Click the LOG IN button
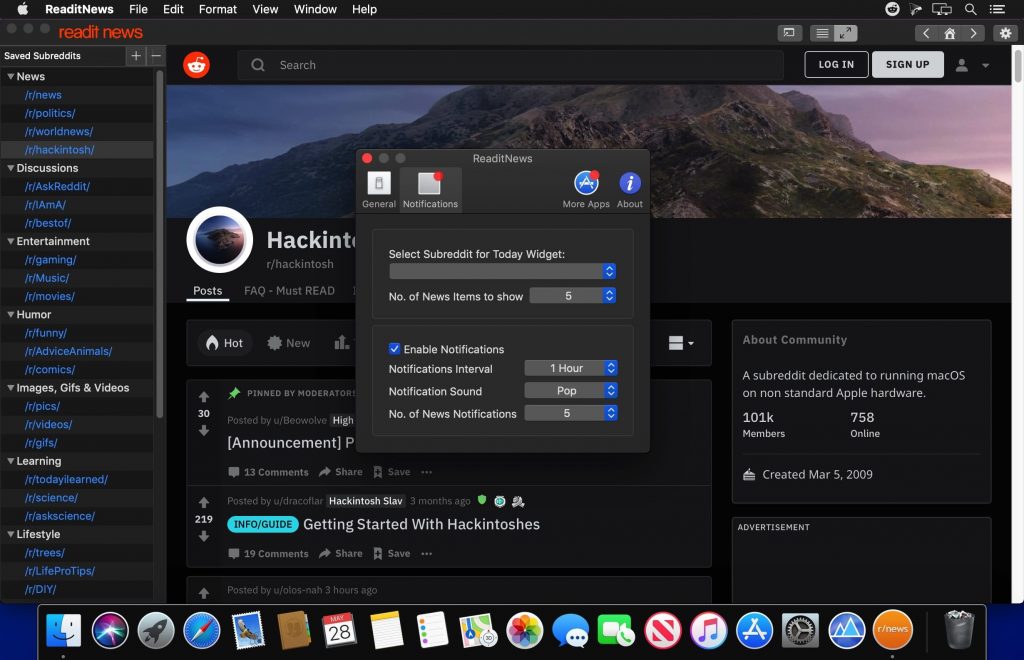The width and height of the screenshot is (1024, 660). pos(836,65)
